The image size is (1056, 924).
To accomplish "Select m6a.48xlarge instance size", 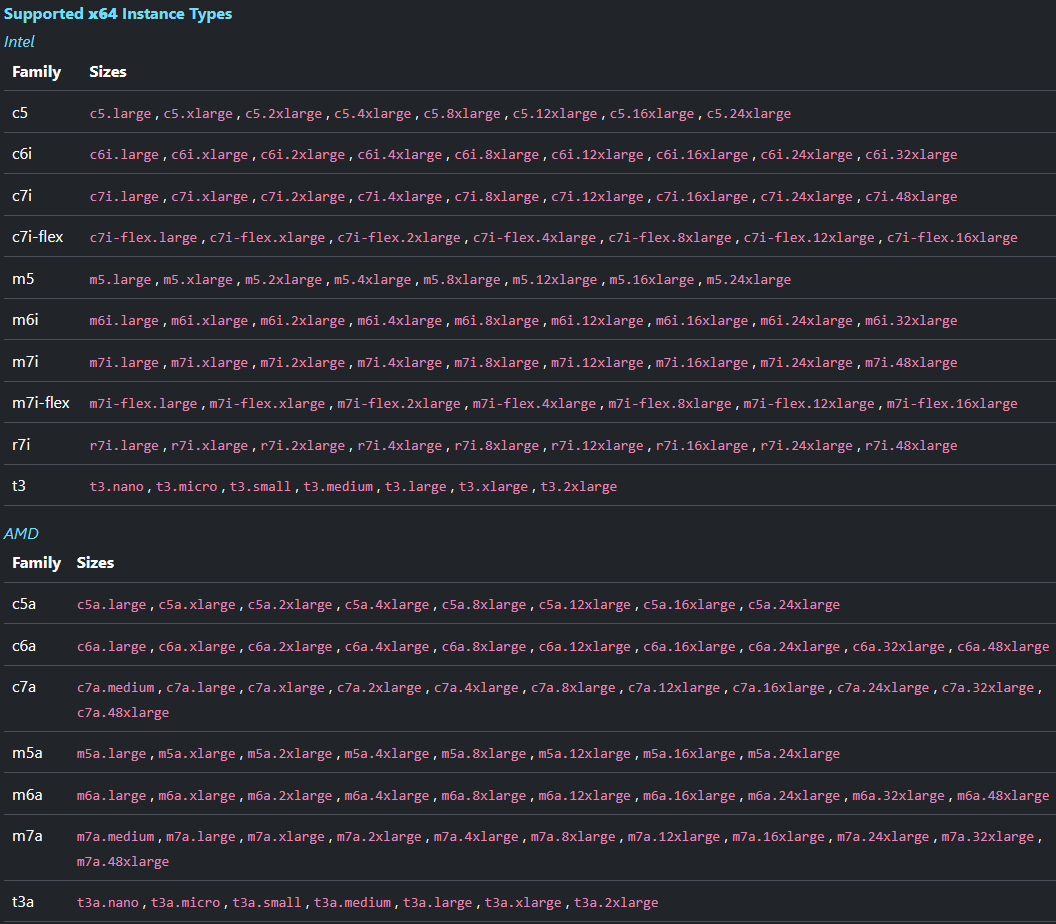I will (x=1003, y=795).
